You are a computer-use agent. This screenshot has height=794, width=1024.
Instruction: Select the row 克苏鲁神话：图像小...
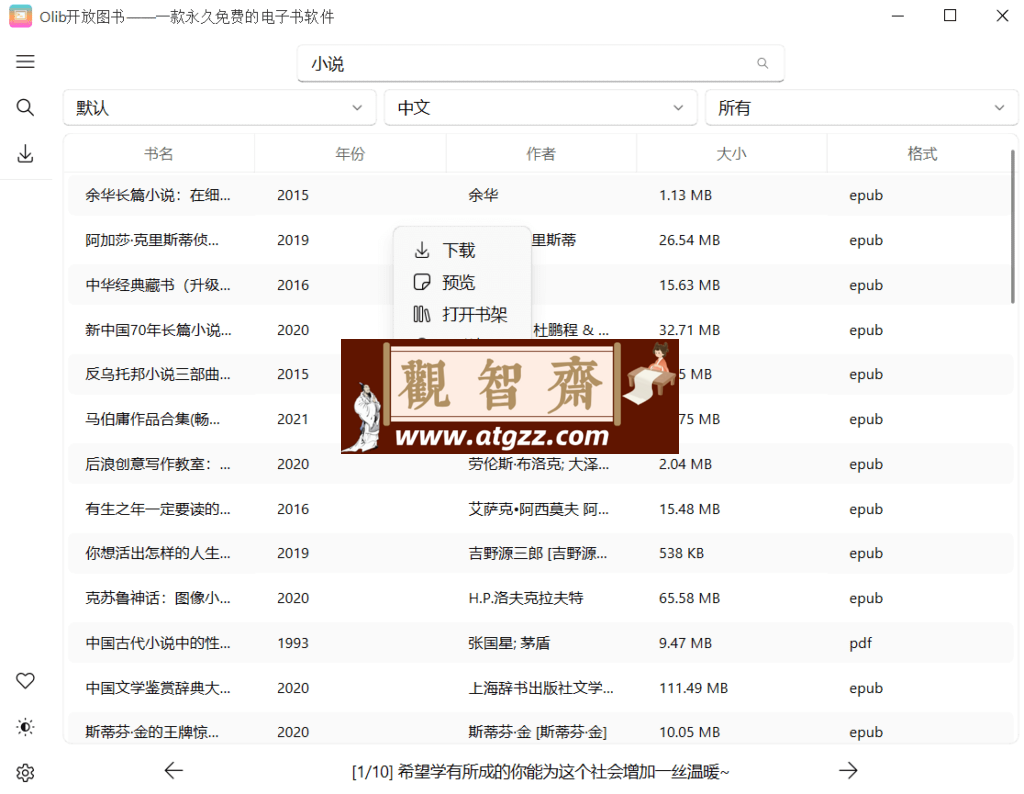point(540,598)
